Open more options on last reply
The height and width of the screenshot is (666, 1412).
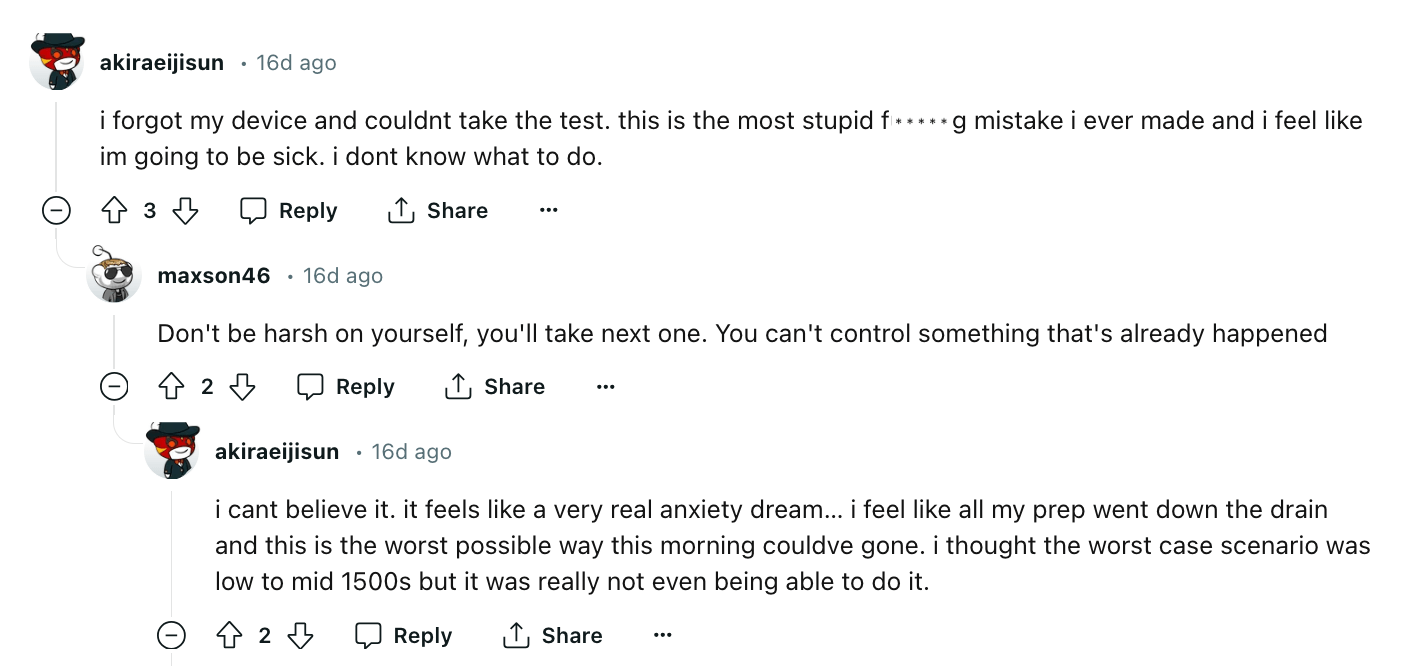coord(662,636)
